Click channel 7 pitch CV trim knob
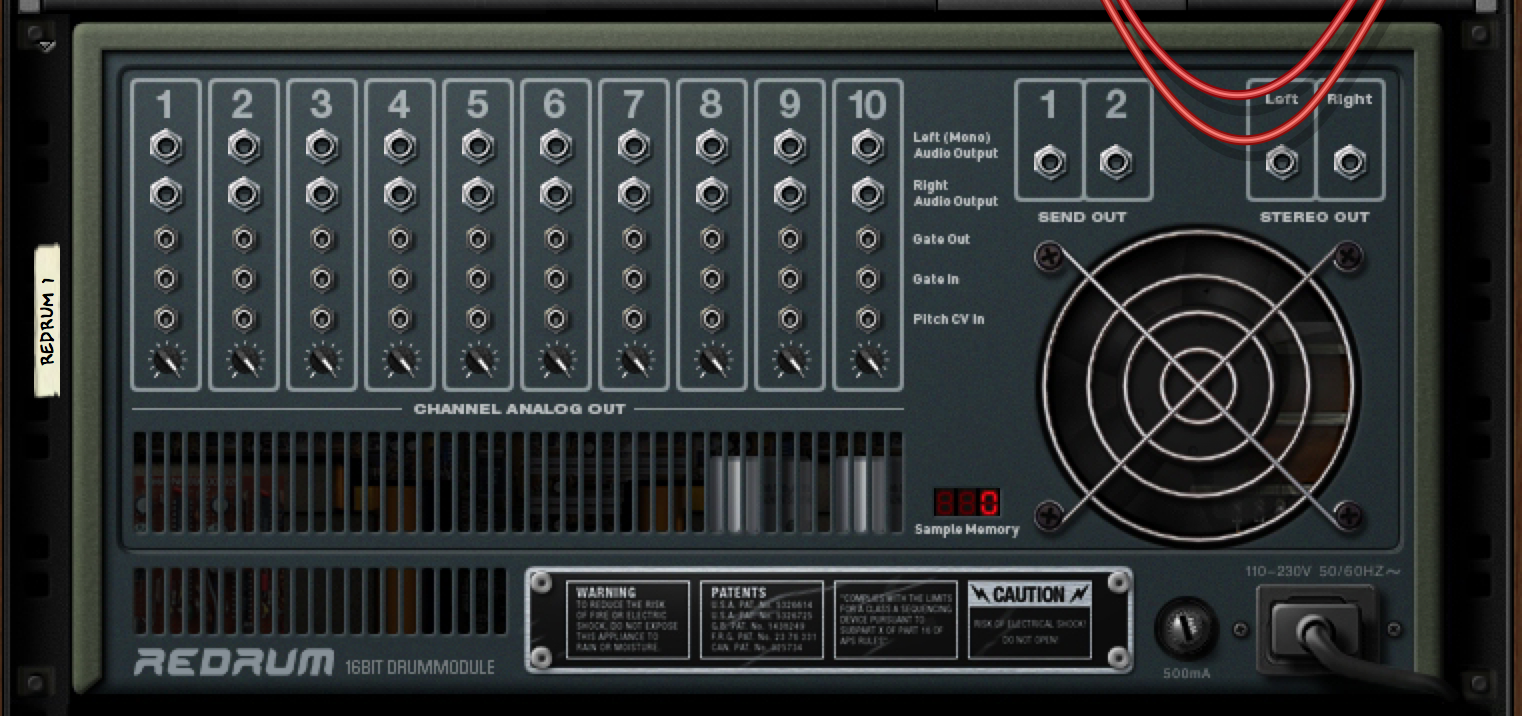Image resolution: width=1522 pixels, height=716 pixels. pos(634,360)
